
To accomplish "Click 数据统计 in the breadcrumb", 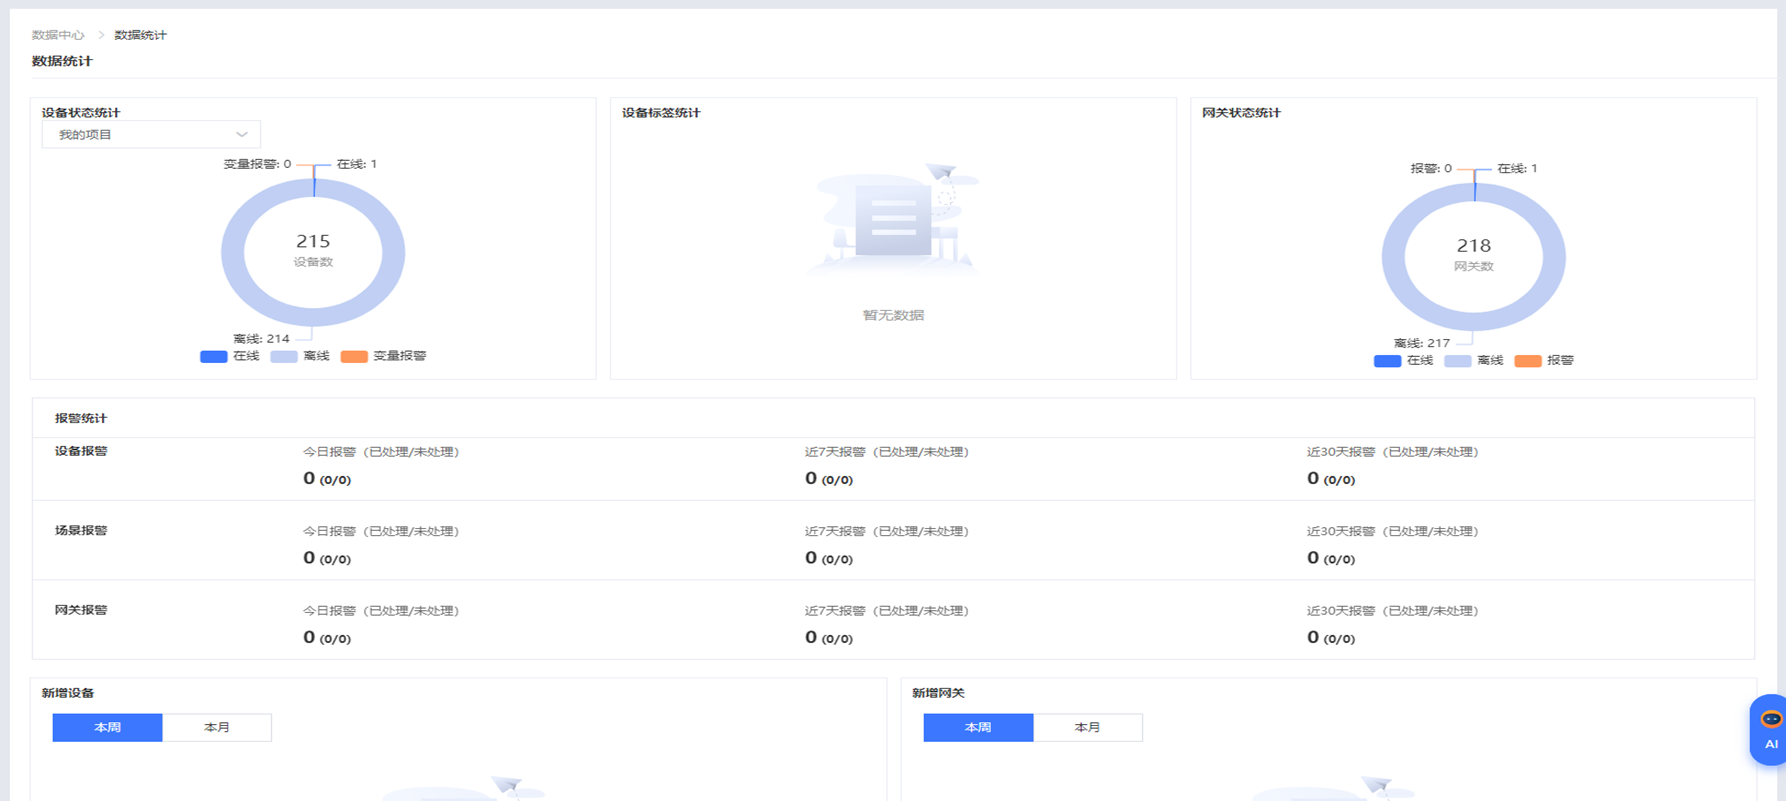I will (x=140, y=35).
